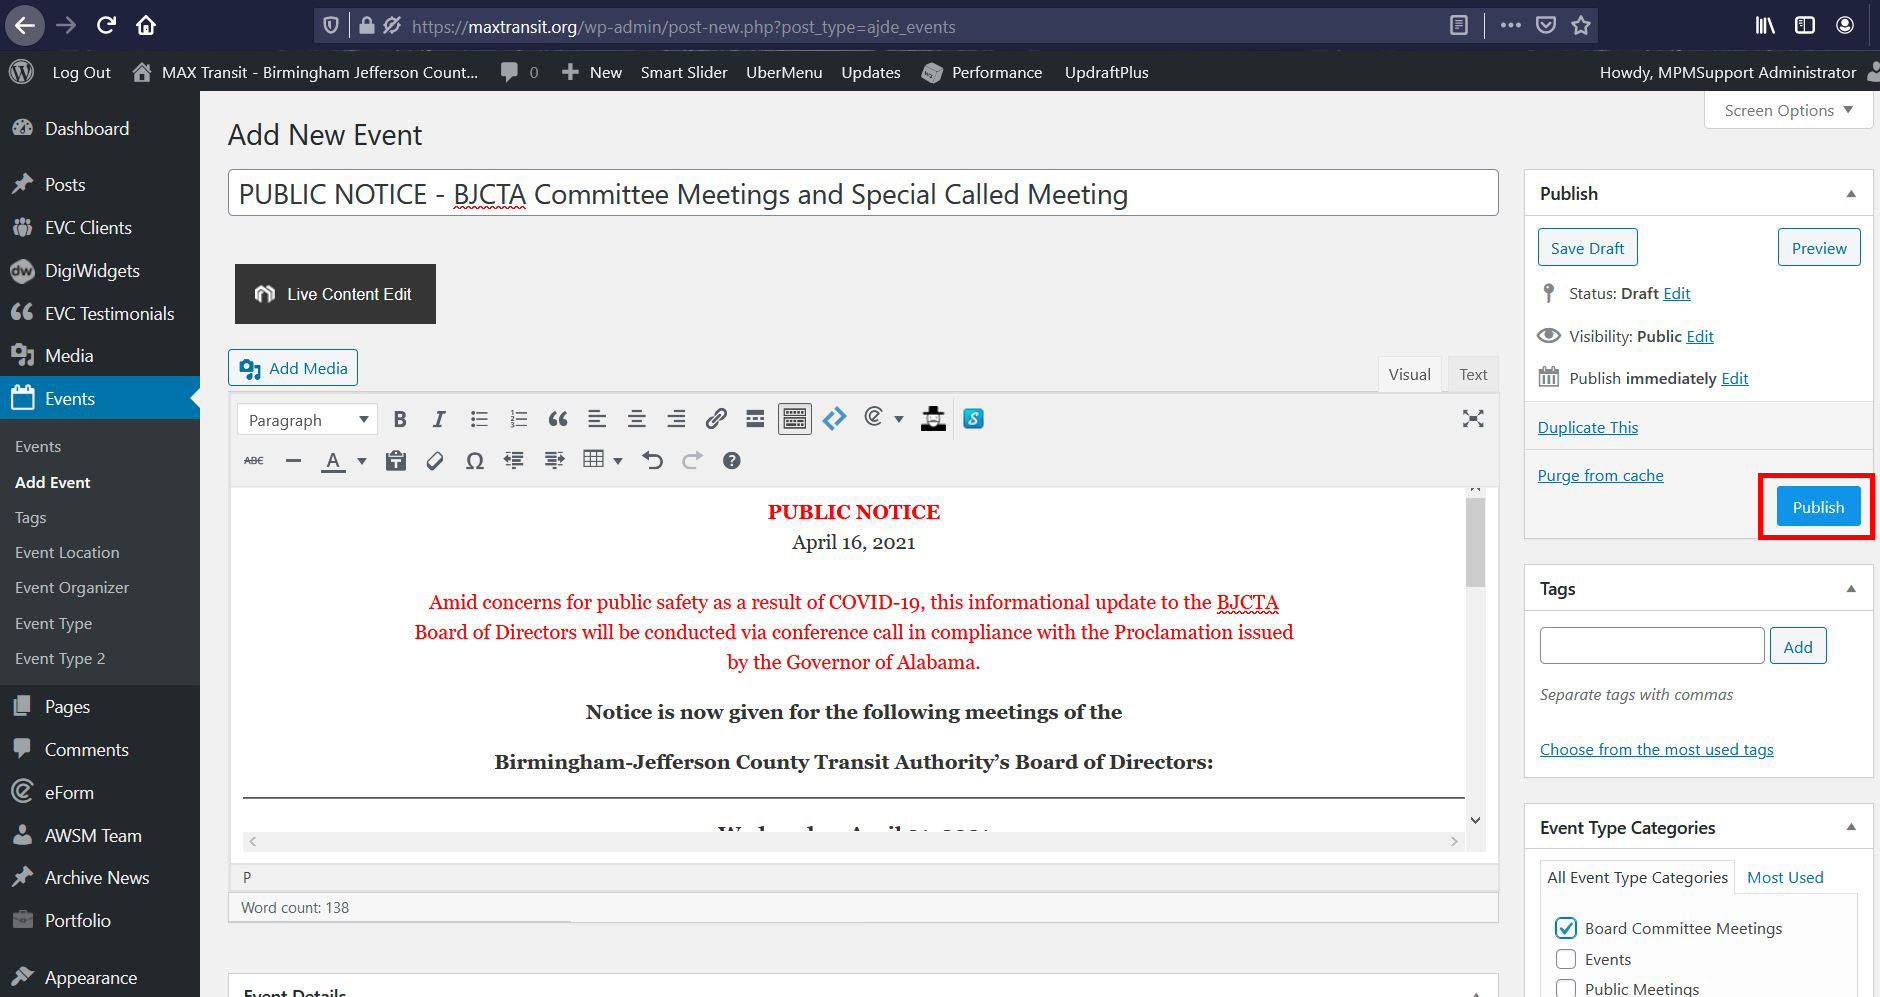Switch to the Visual editor tab
The image size is (1880, 997).
(1409, 374)
